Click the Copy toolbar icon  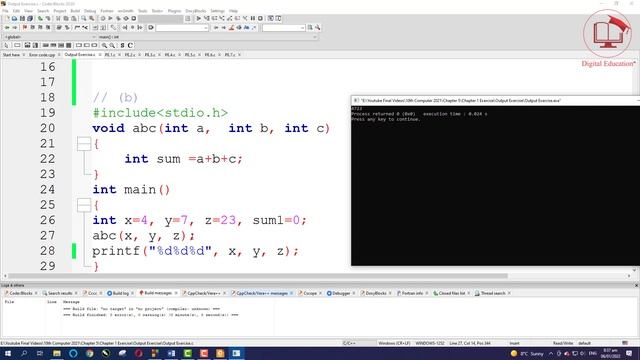(66, 18)
